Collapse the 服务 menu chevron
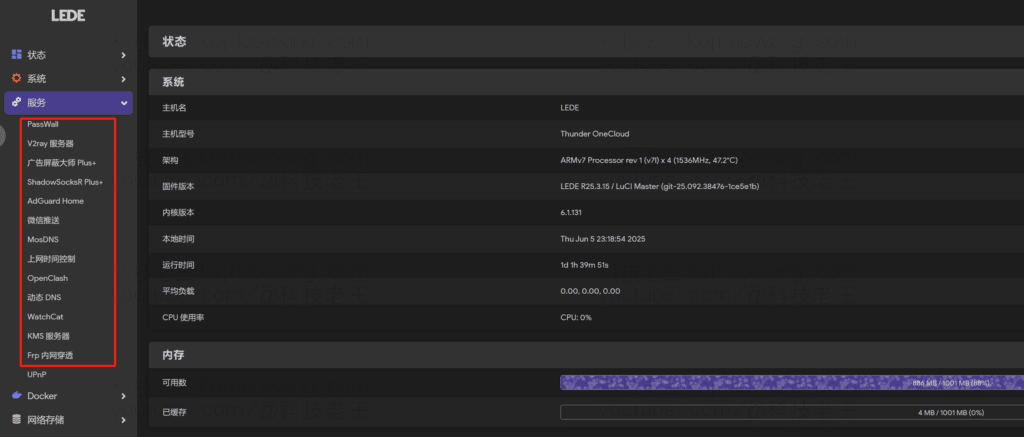Image resolution: width=1024 pixels, height=437 pixels. (123, 103)
